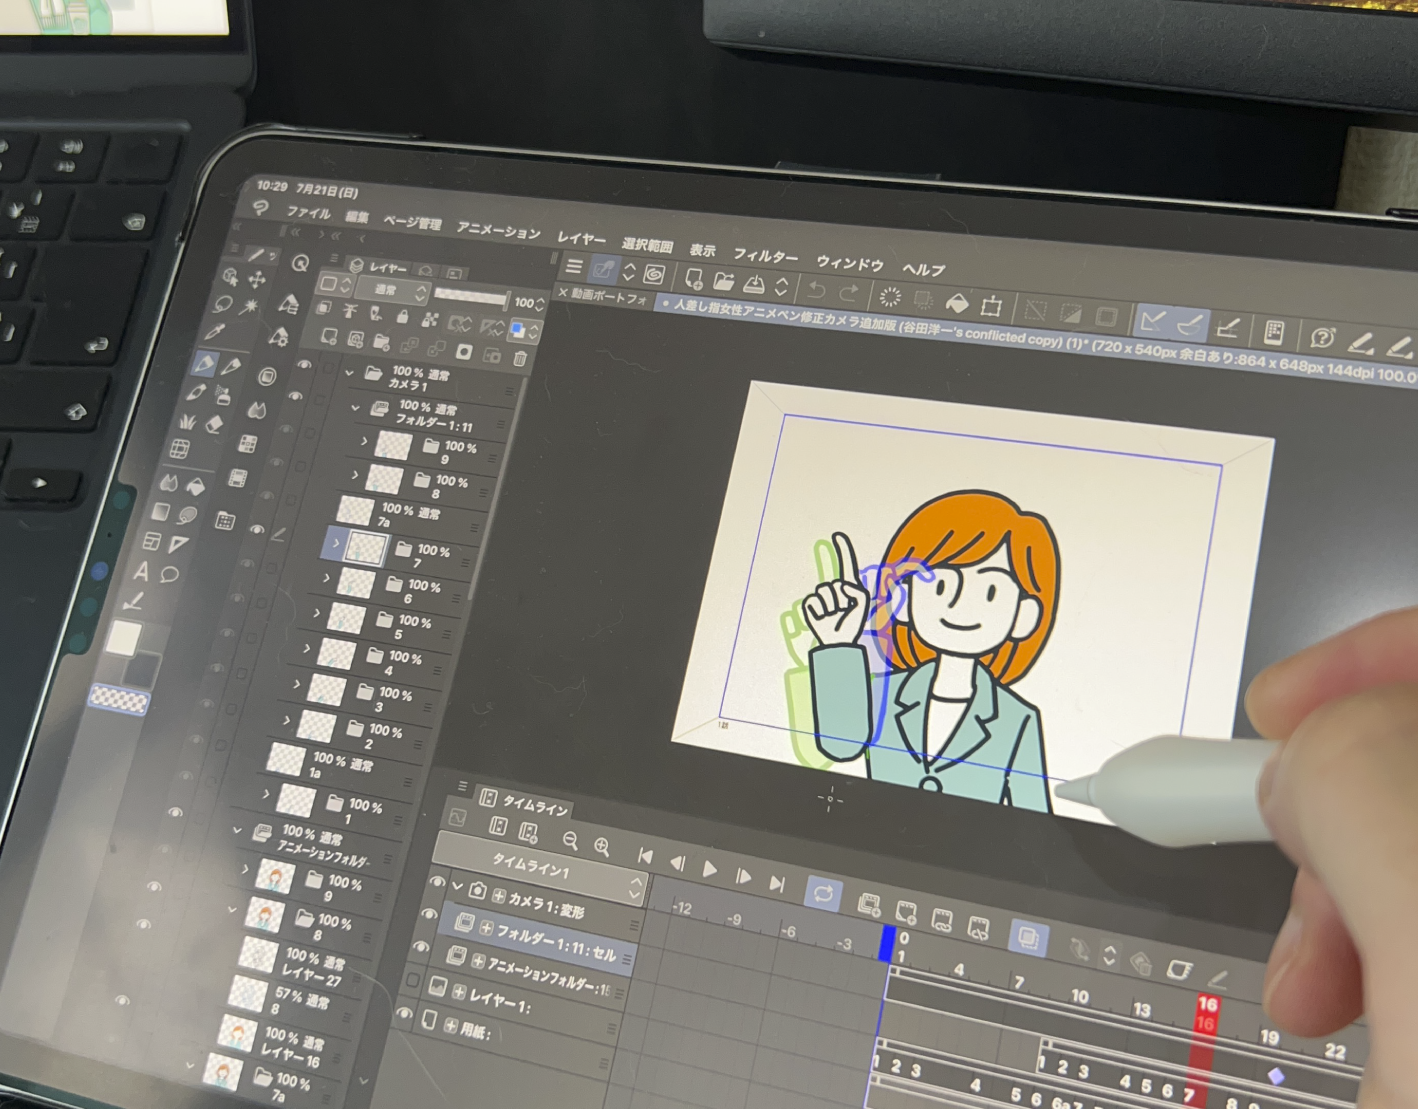Toggle eye for フォルダー1:11:セル timeline track
The image size is (1418, 1109).
(429, 915)
